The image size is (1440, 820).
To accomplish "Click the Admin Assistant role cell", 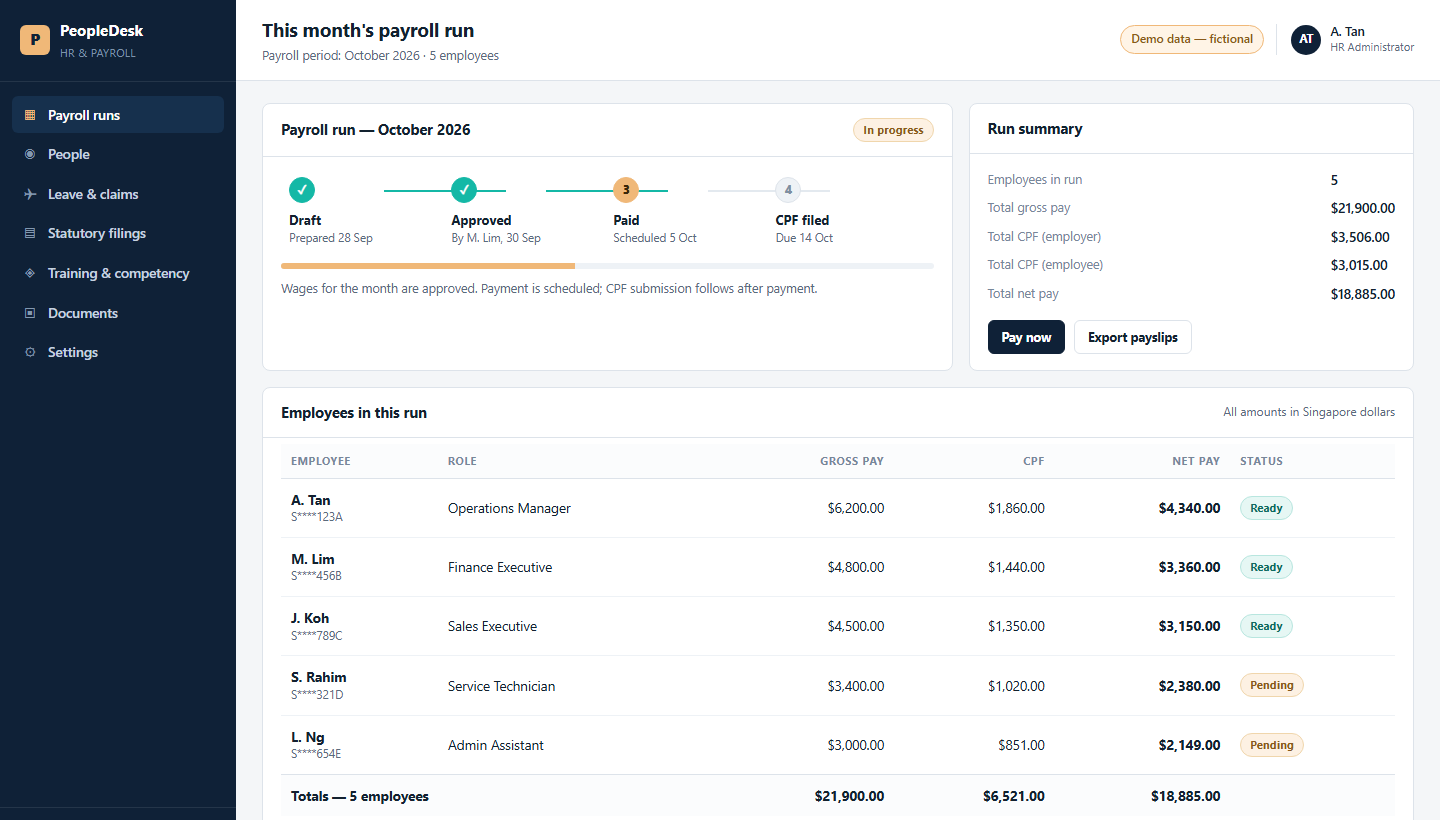I will click(496, 745).
